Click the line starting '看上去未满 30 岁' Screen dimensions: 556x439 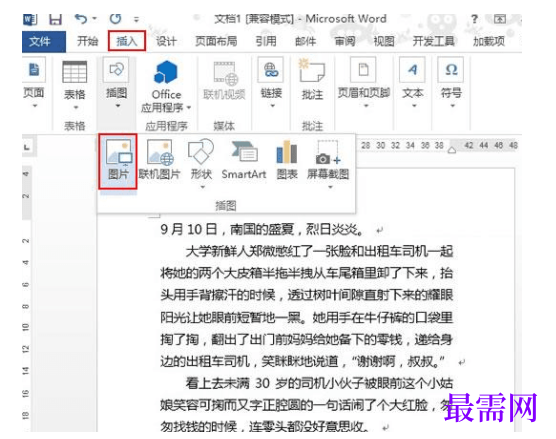[x=319, y=383]
